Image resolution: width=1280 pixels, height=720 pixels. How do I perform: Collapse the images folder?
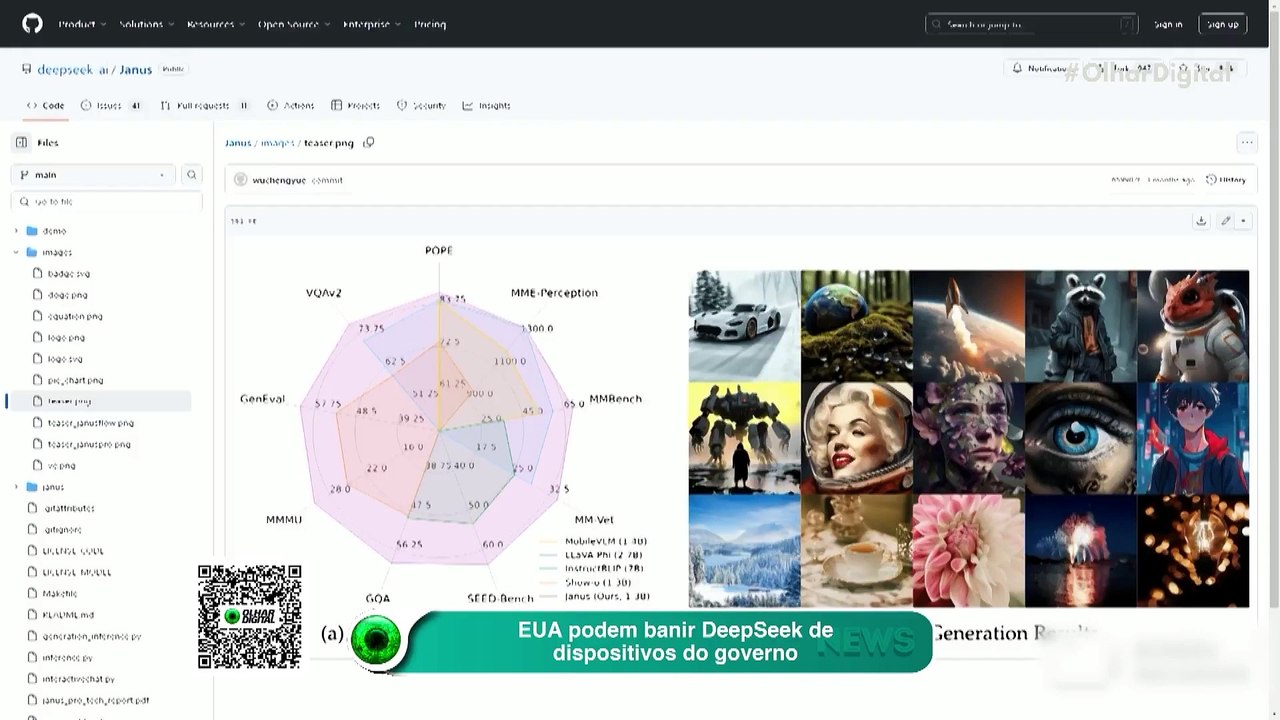tap(16, 252)
